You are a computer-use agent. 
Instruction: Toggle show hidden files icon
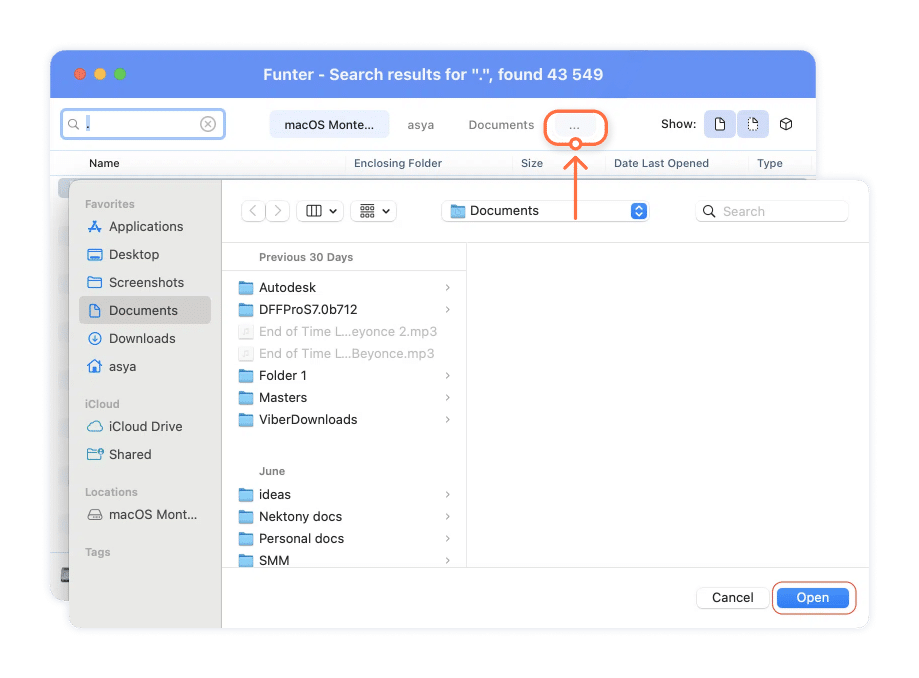click(753, 124)
